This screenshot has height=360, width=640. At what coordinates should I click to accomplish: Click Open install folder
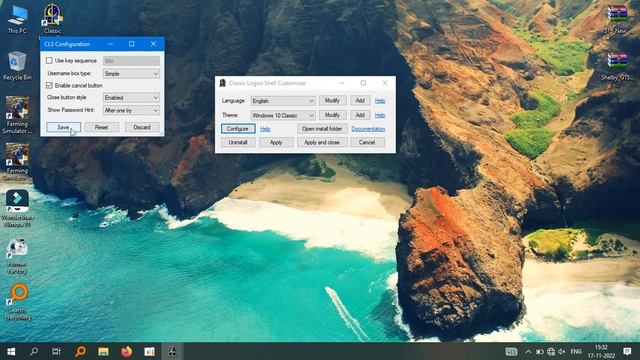pos(322,129)
